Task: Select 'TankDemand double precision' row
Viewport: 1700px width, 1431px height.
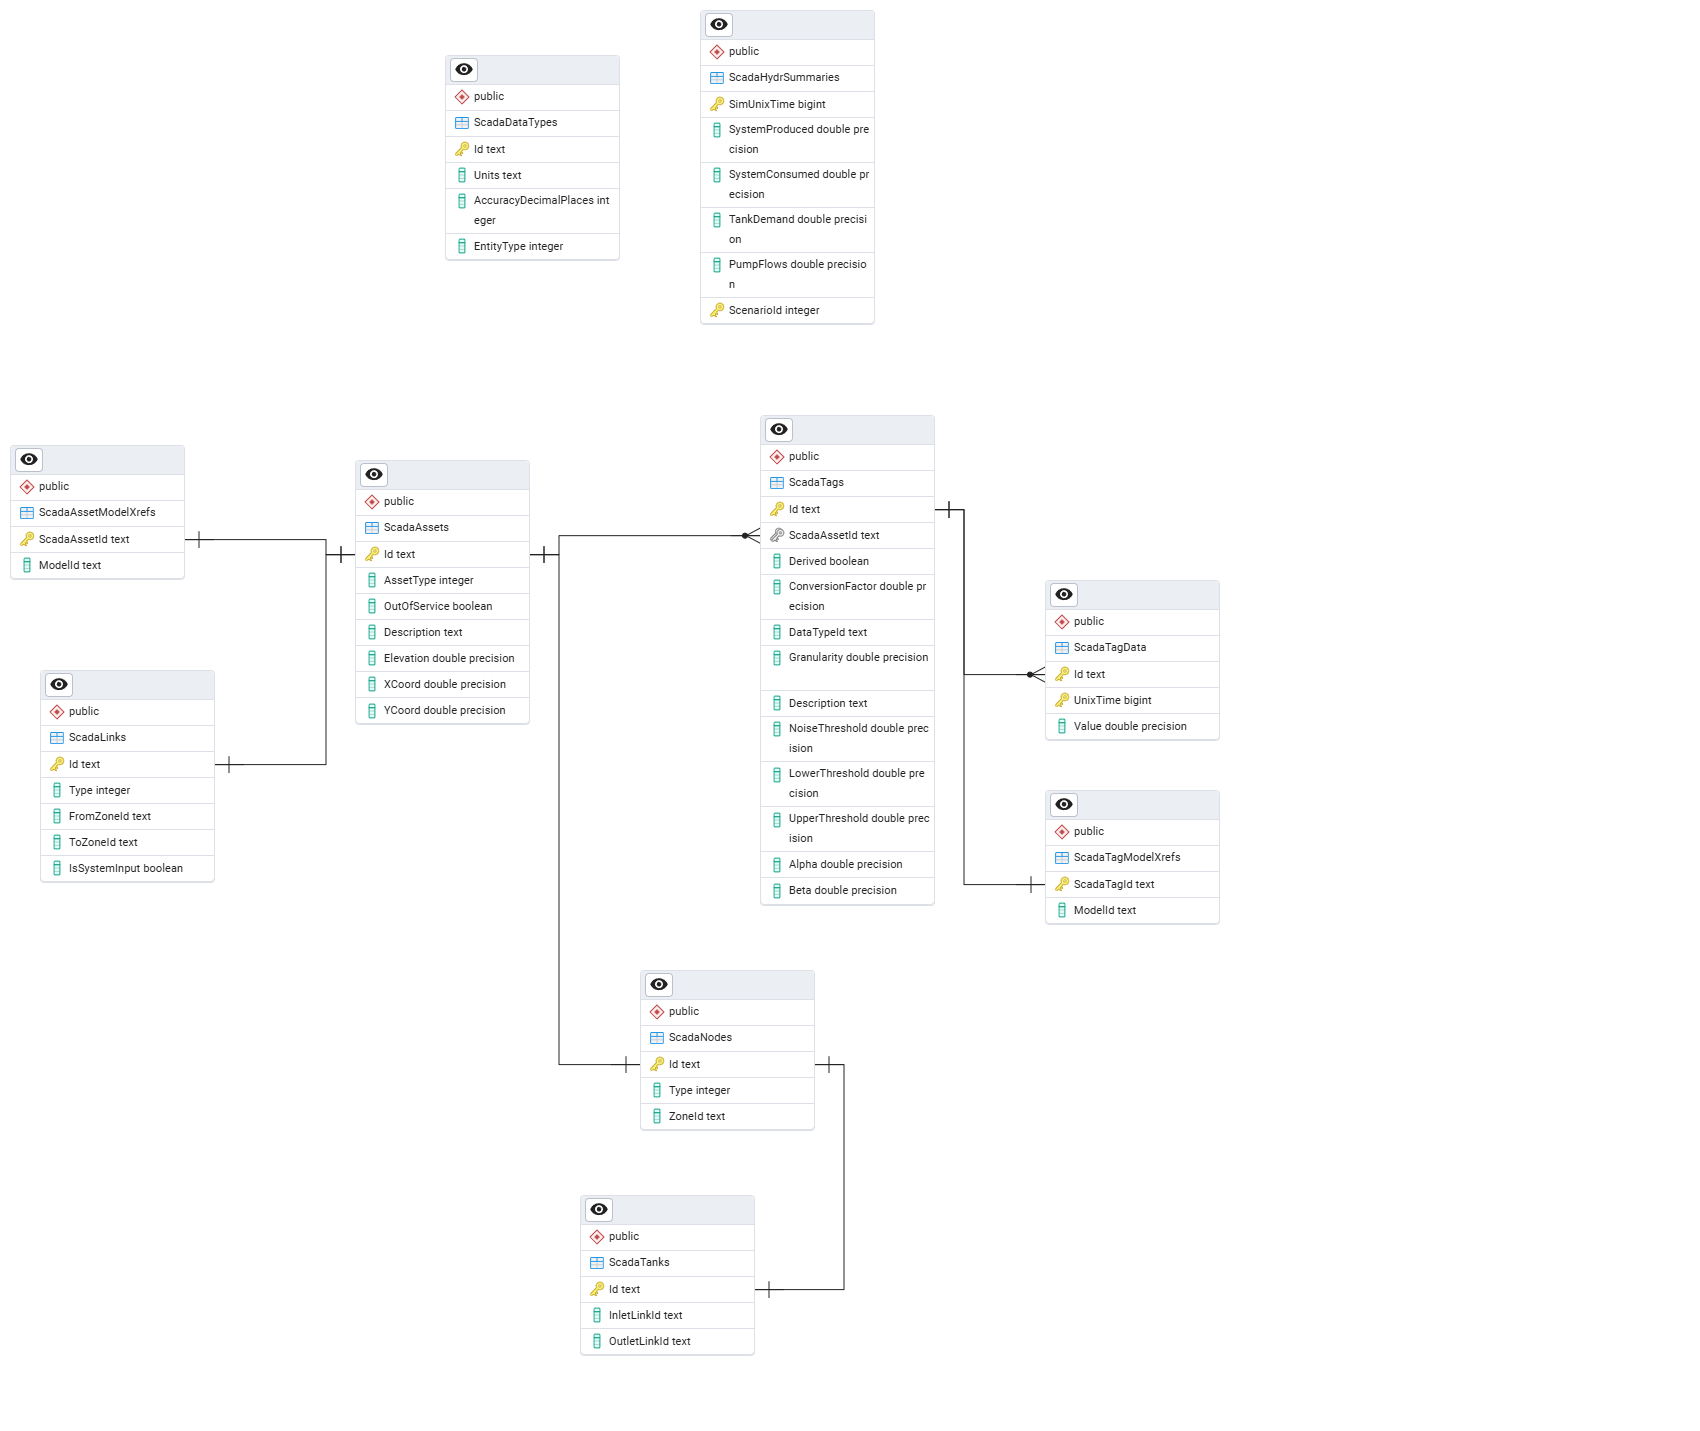Action: [787, 230]
